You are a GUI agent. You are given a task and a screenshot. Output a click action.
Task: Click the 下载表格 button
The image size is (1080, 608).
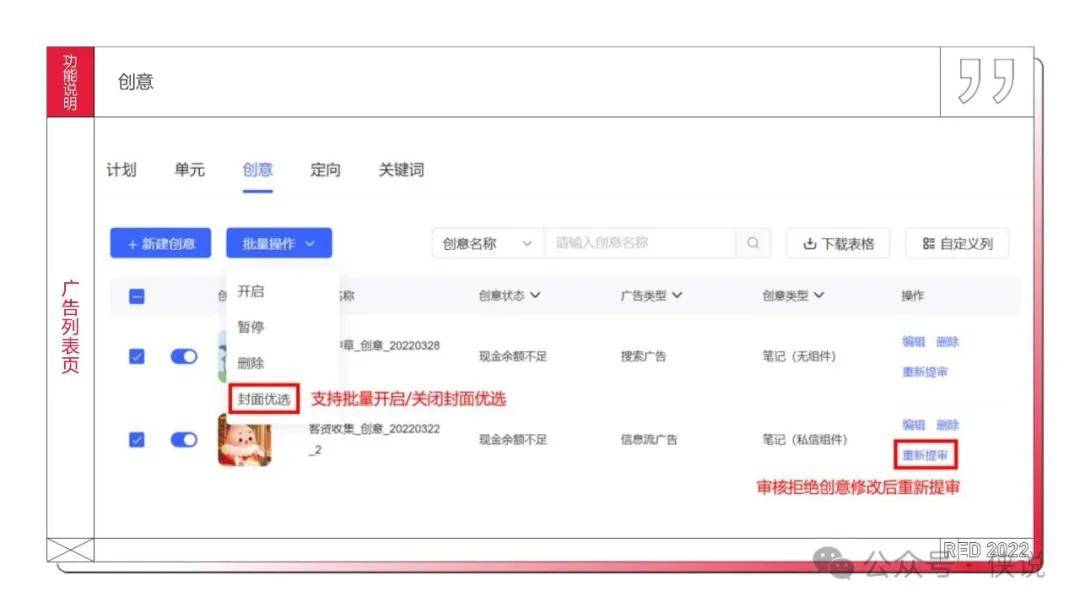pyautogui.click(x=838, y=244)
